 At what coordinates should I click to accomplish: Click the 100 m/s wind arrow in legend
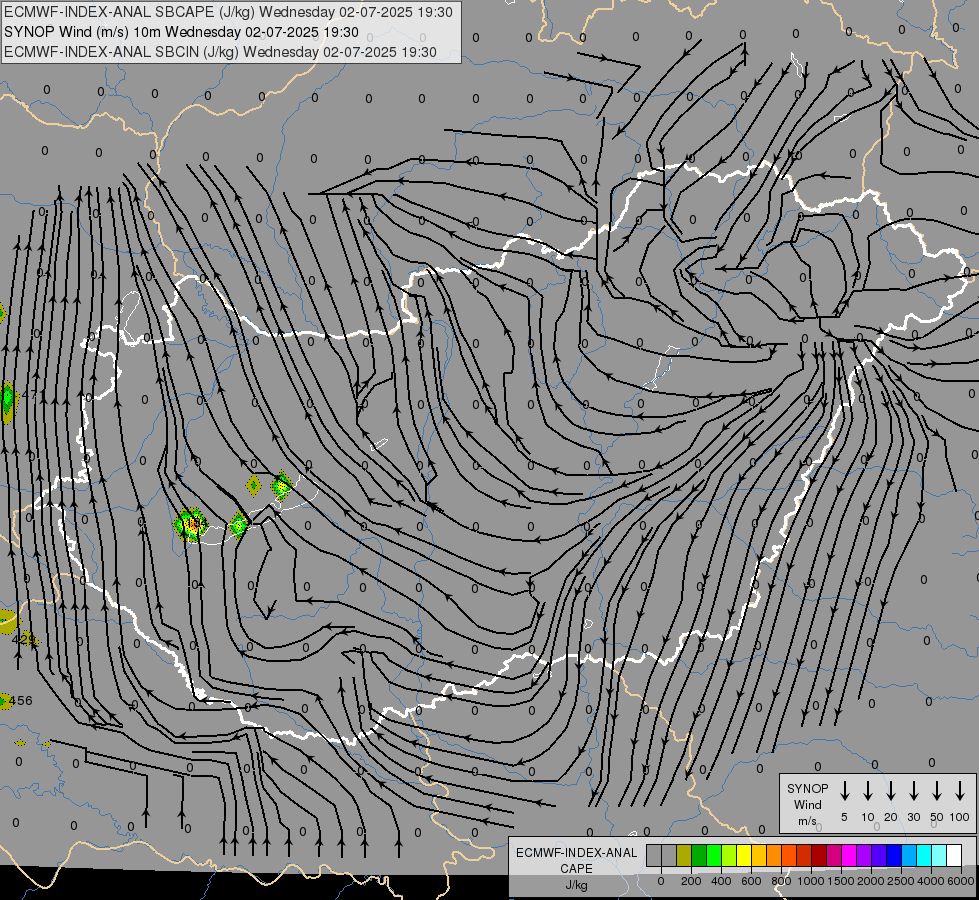click(960, 791)
